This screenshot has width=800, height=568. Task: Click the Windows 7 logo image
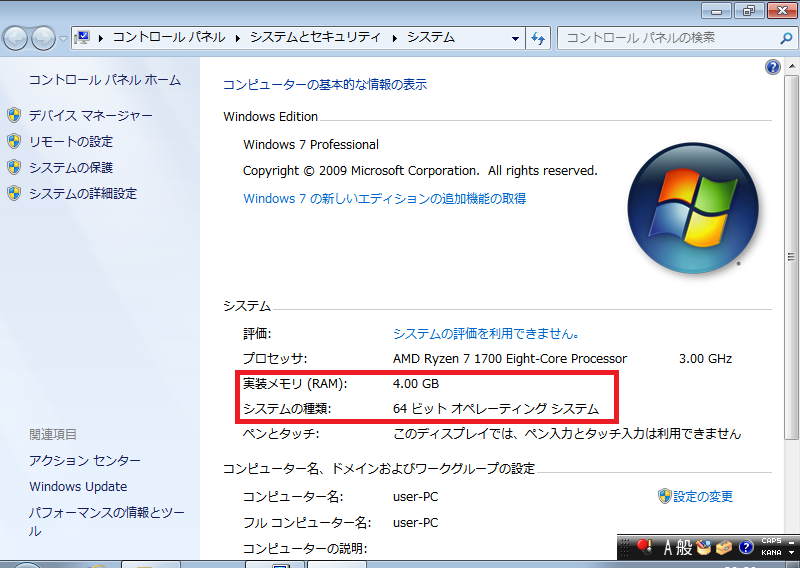(x=692, y=208)
